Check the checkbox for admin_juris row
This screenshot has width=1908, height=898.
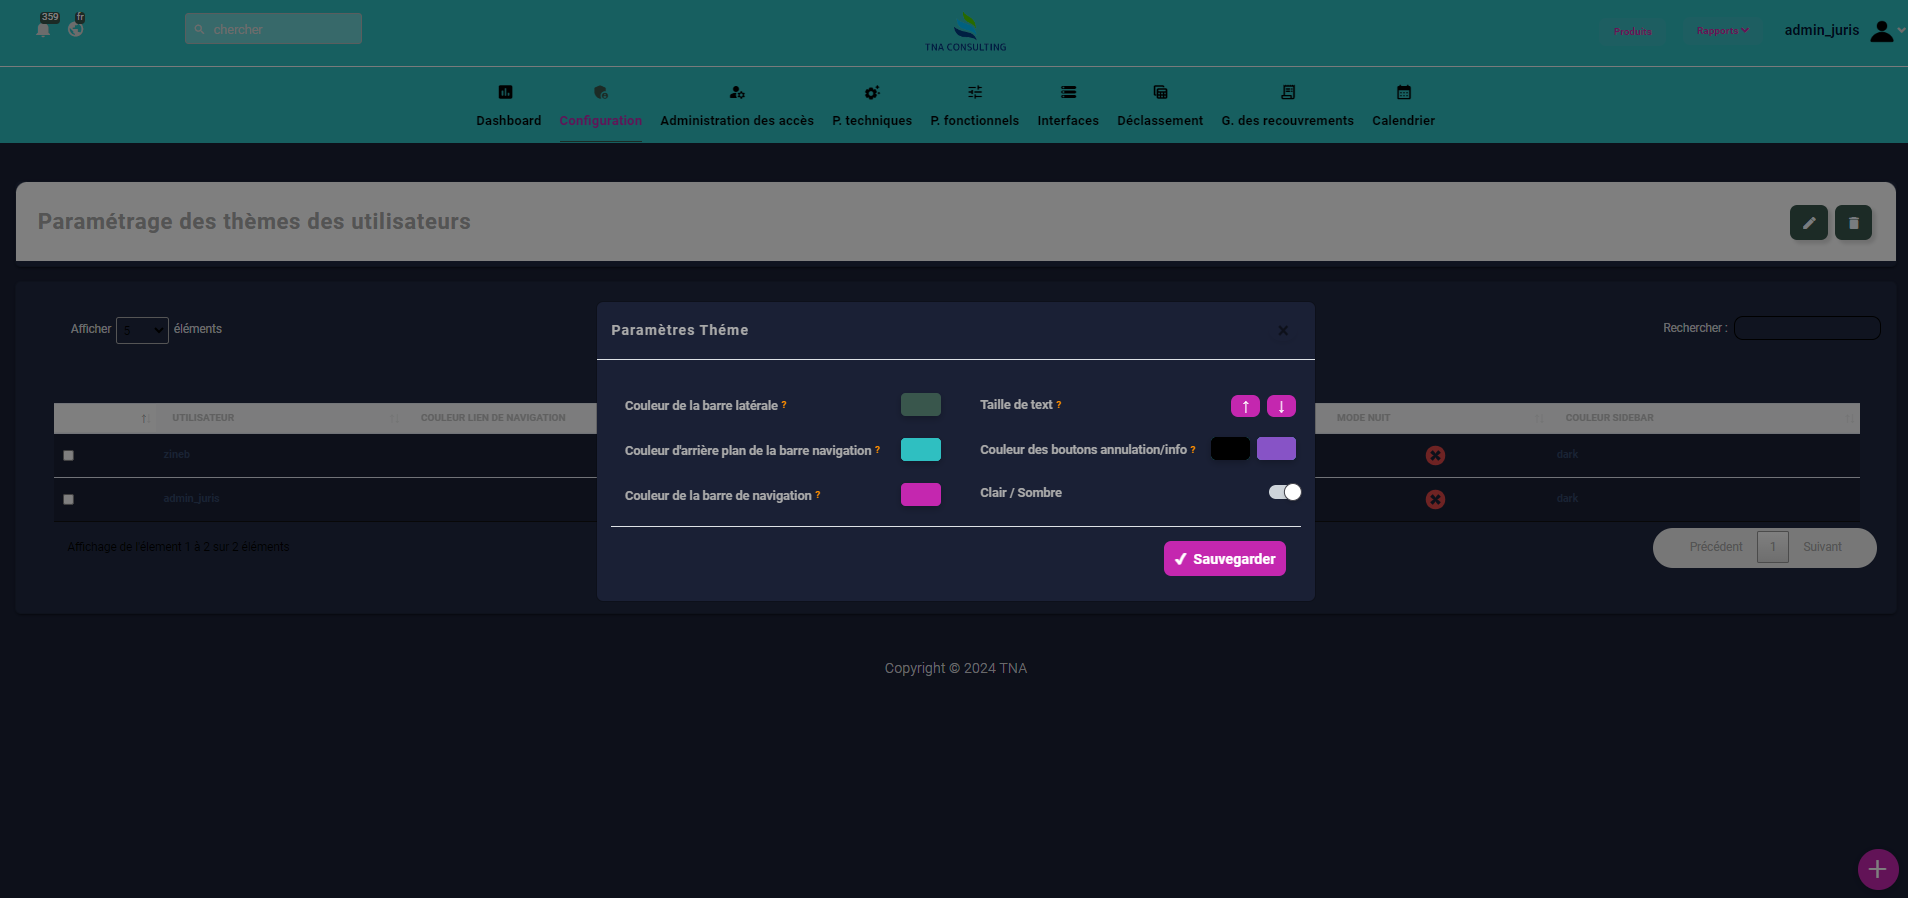coord(69,499)
